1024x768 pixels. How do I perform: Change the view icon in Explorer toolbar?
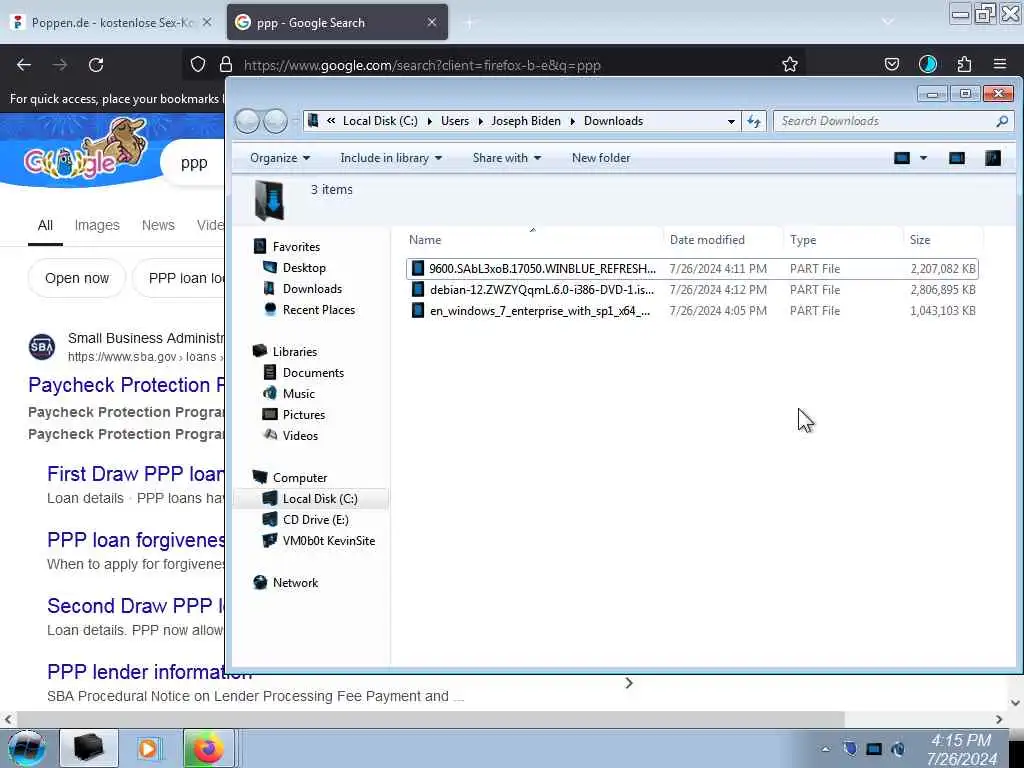[x=902, y=158]
